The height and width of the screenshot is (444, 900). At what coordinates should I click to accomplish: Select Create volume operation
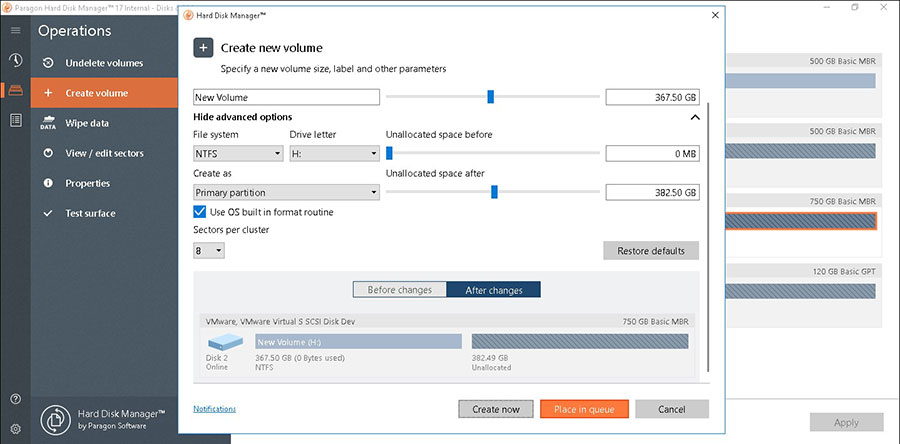coord(104,93)
